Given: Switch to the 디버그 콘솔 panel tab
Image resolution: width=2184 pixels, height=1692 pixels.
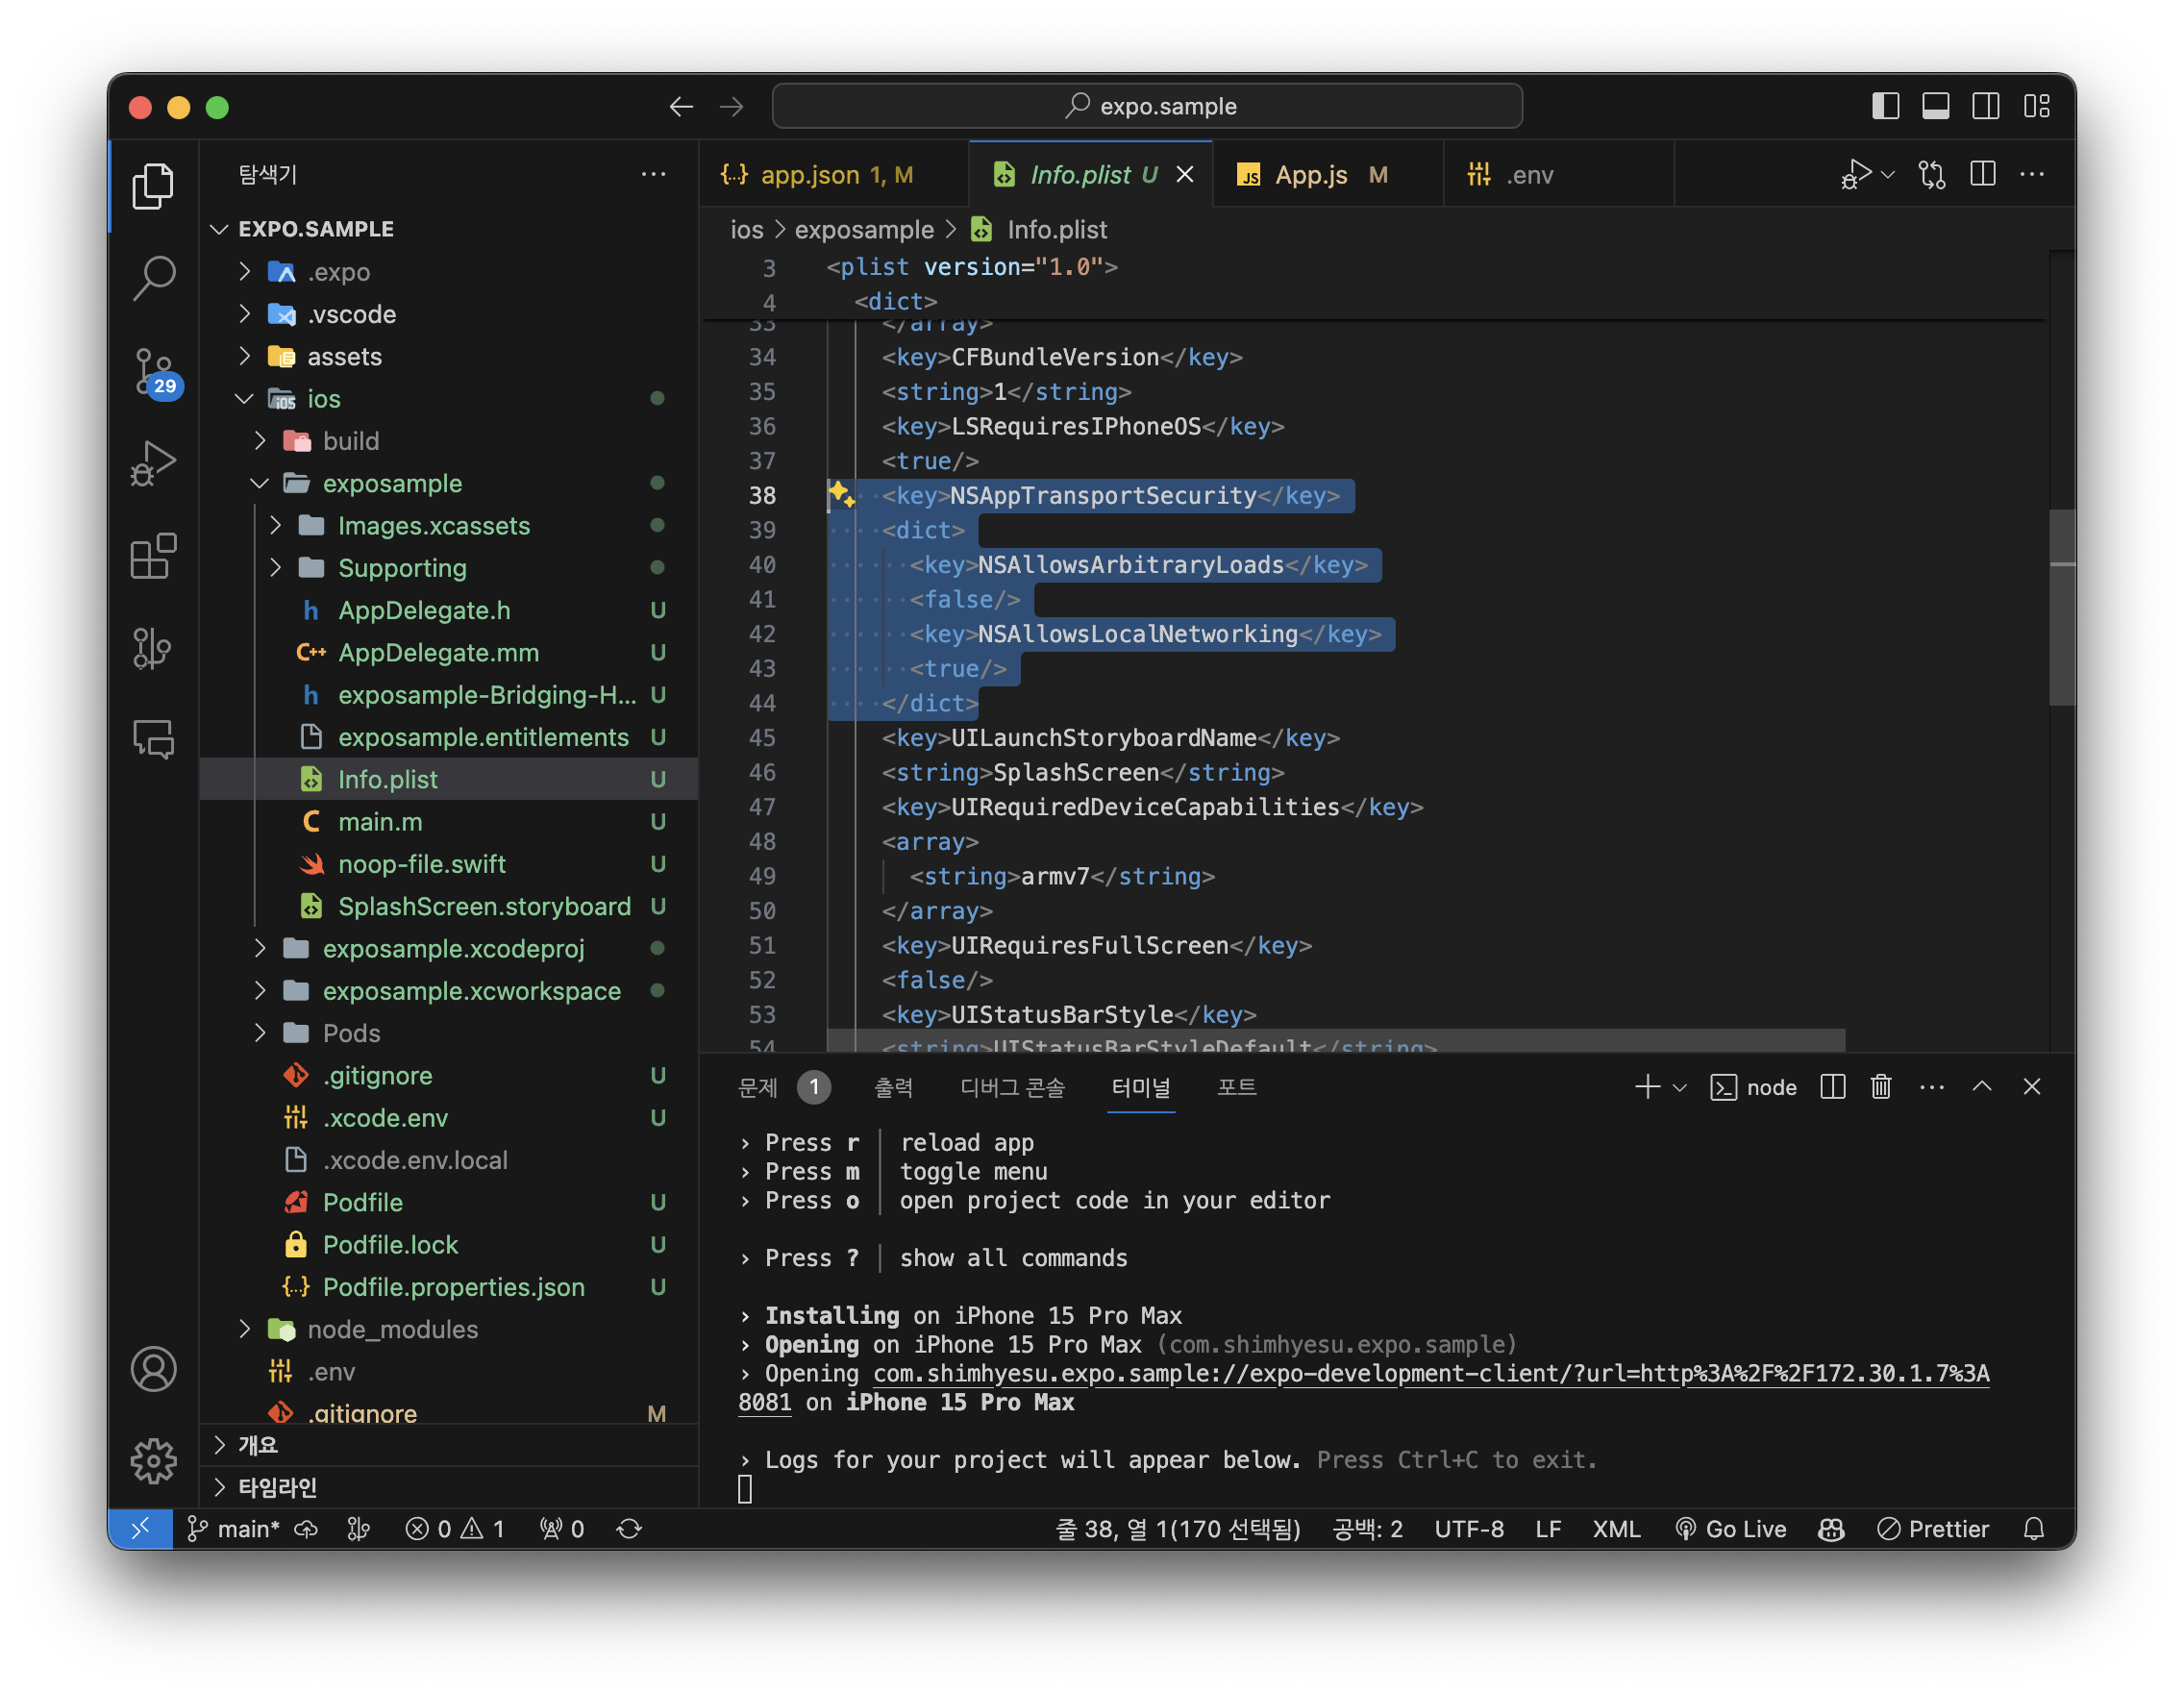Looking at the screenshot, I should (x=1012, y=1087).
